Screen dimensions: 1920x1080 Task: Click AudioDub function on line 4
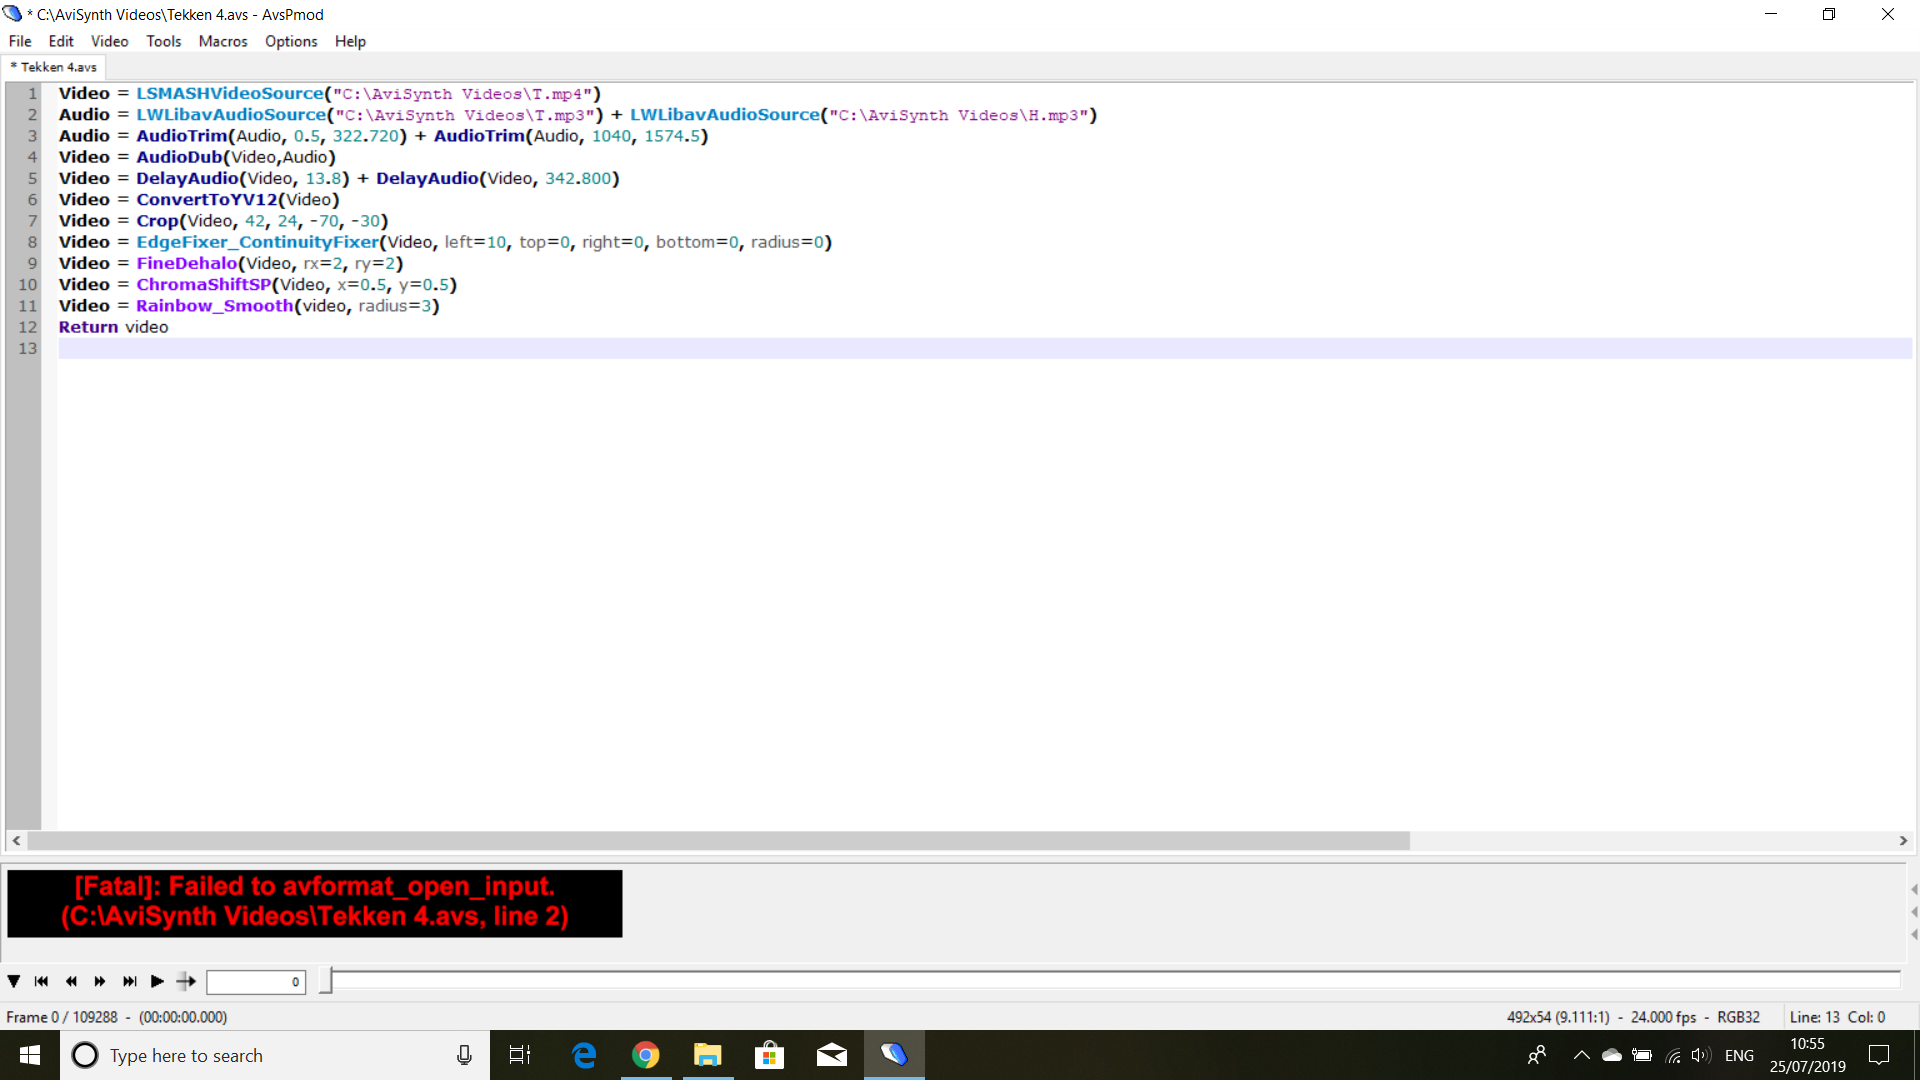pyautogui.click(x=179, y=157)
